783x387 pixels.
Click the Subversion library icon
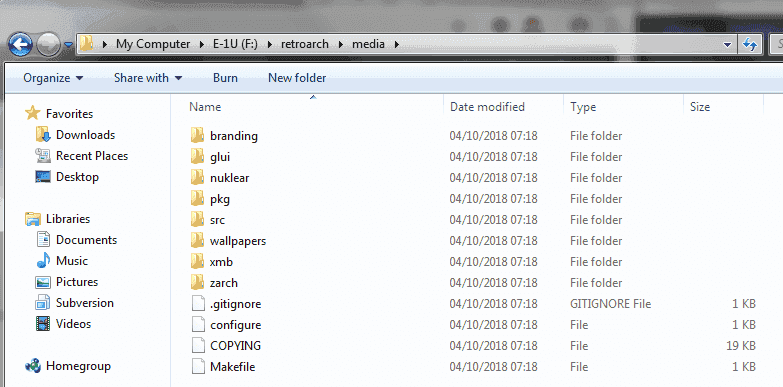click(x=43, y=303)
